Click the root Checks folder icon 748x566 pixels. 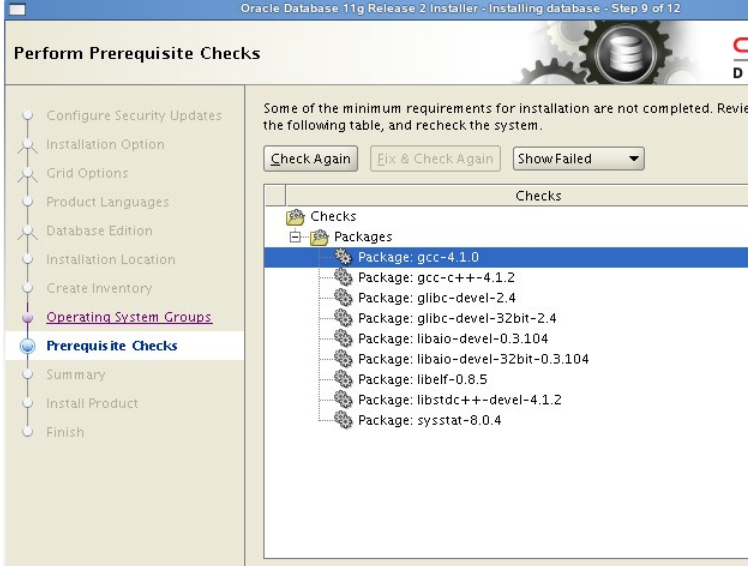(294, 216)
